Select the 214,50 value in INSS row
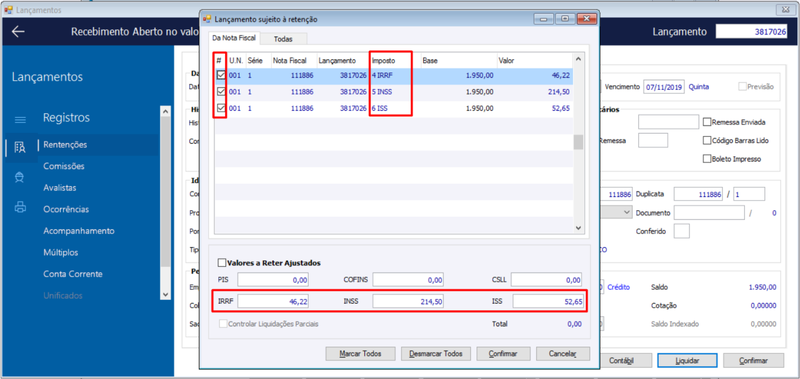 click(558, 92)
